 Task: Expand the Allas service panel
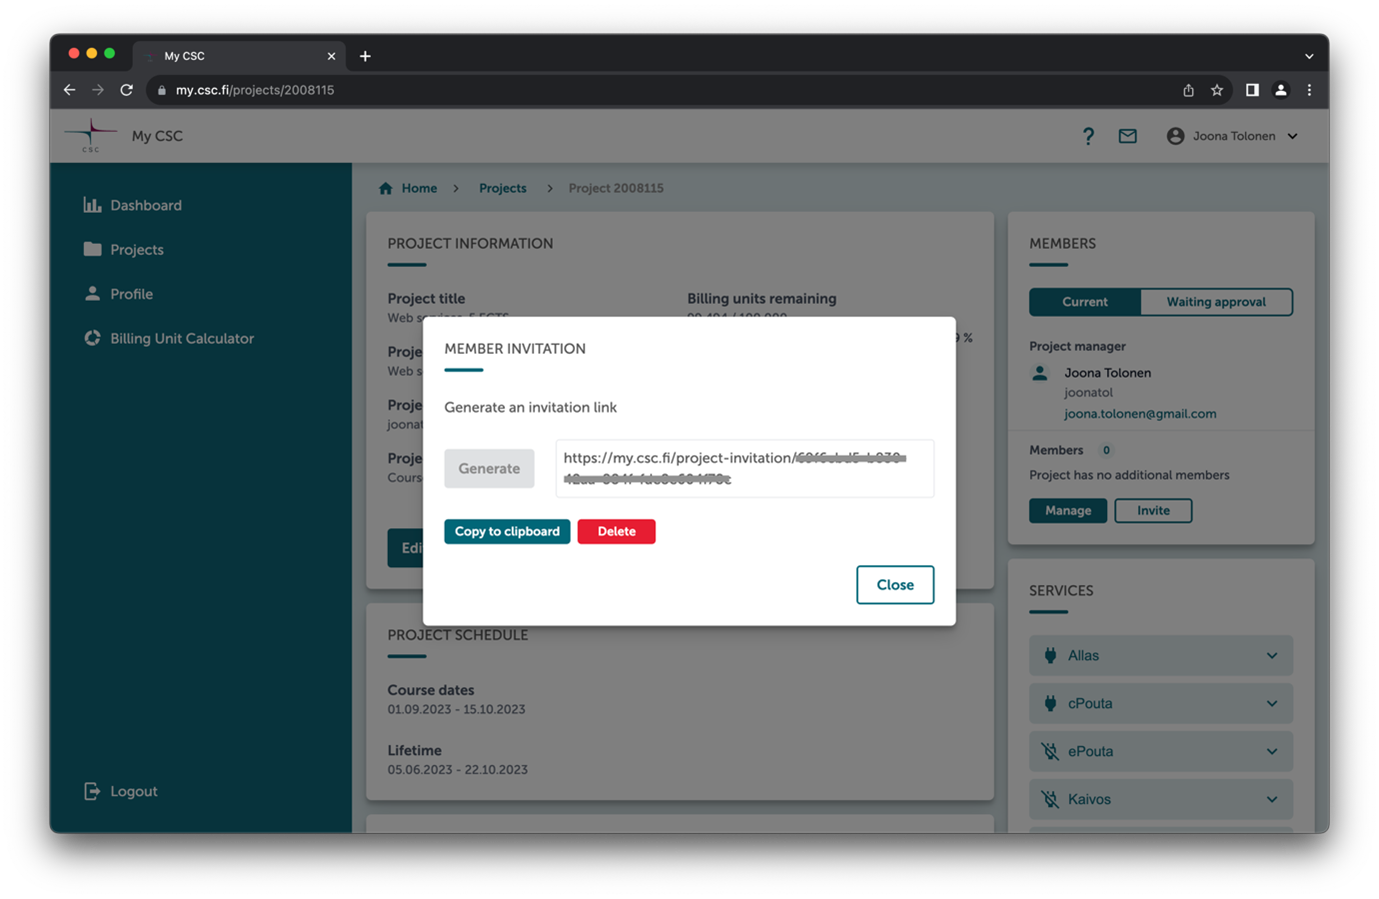(1160, 656)
